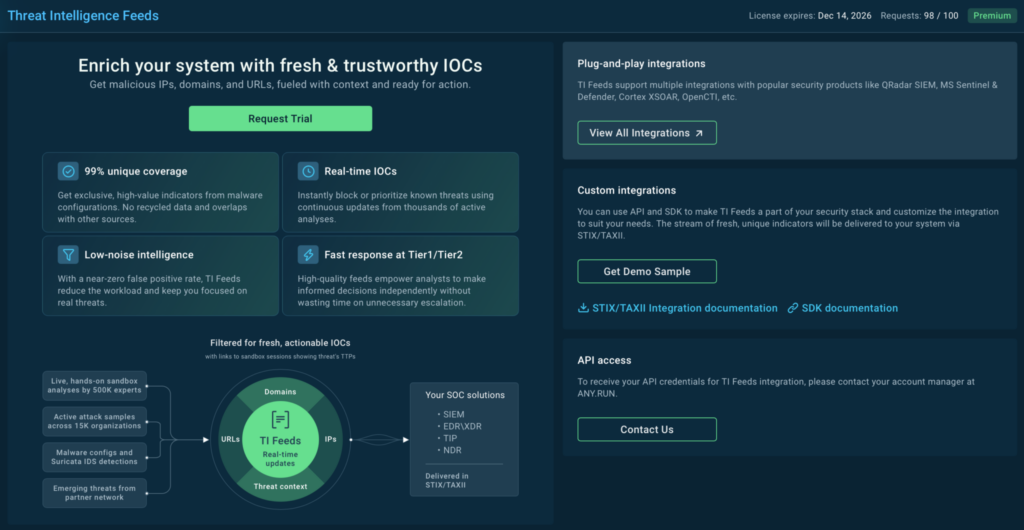Click the Custom integrations heading
1024x530 pixels.
pyautogui.click(x=626, y=190)
